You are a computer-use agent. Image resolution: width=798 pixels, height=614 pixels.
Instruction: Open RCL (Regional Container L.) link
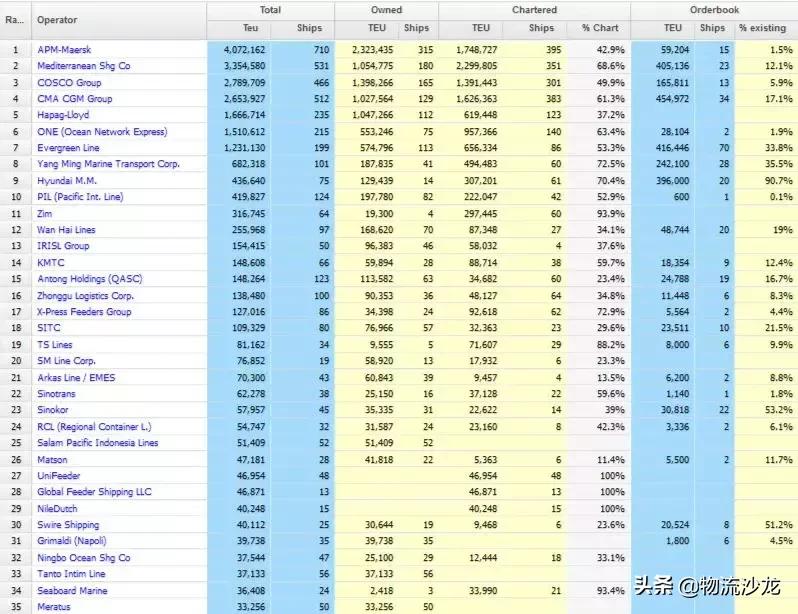tap(94, 427)
